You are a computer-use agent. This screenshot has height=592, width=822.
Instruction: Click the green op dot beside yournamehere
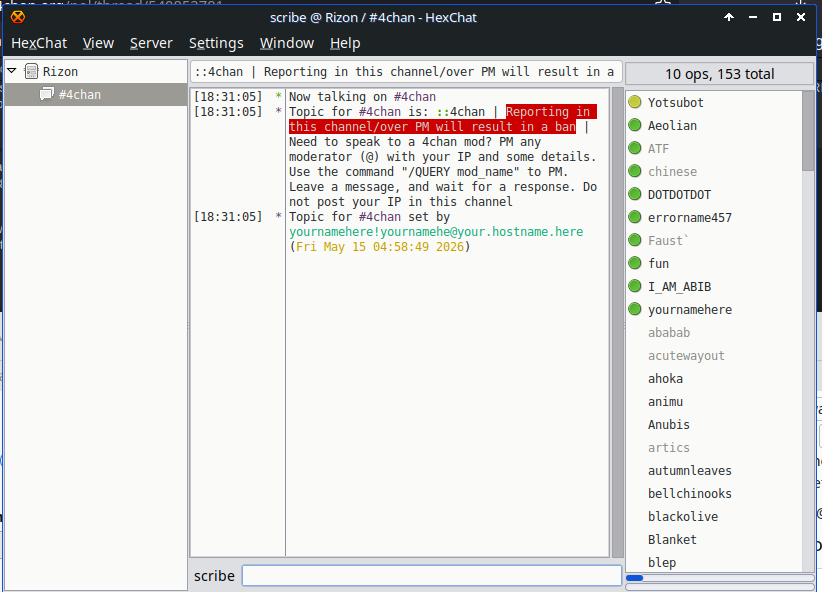click(635, 309)
